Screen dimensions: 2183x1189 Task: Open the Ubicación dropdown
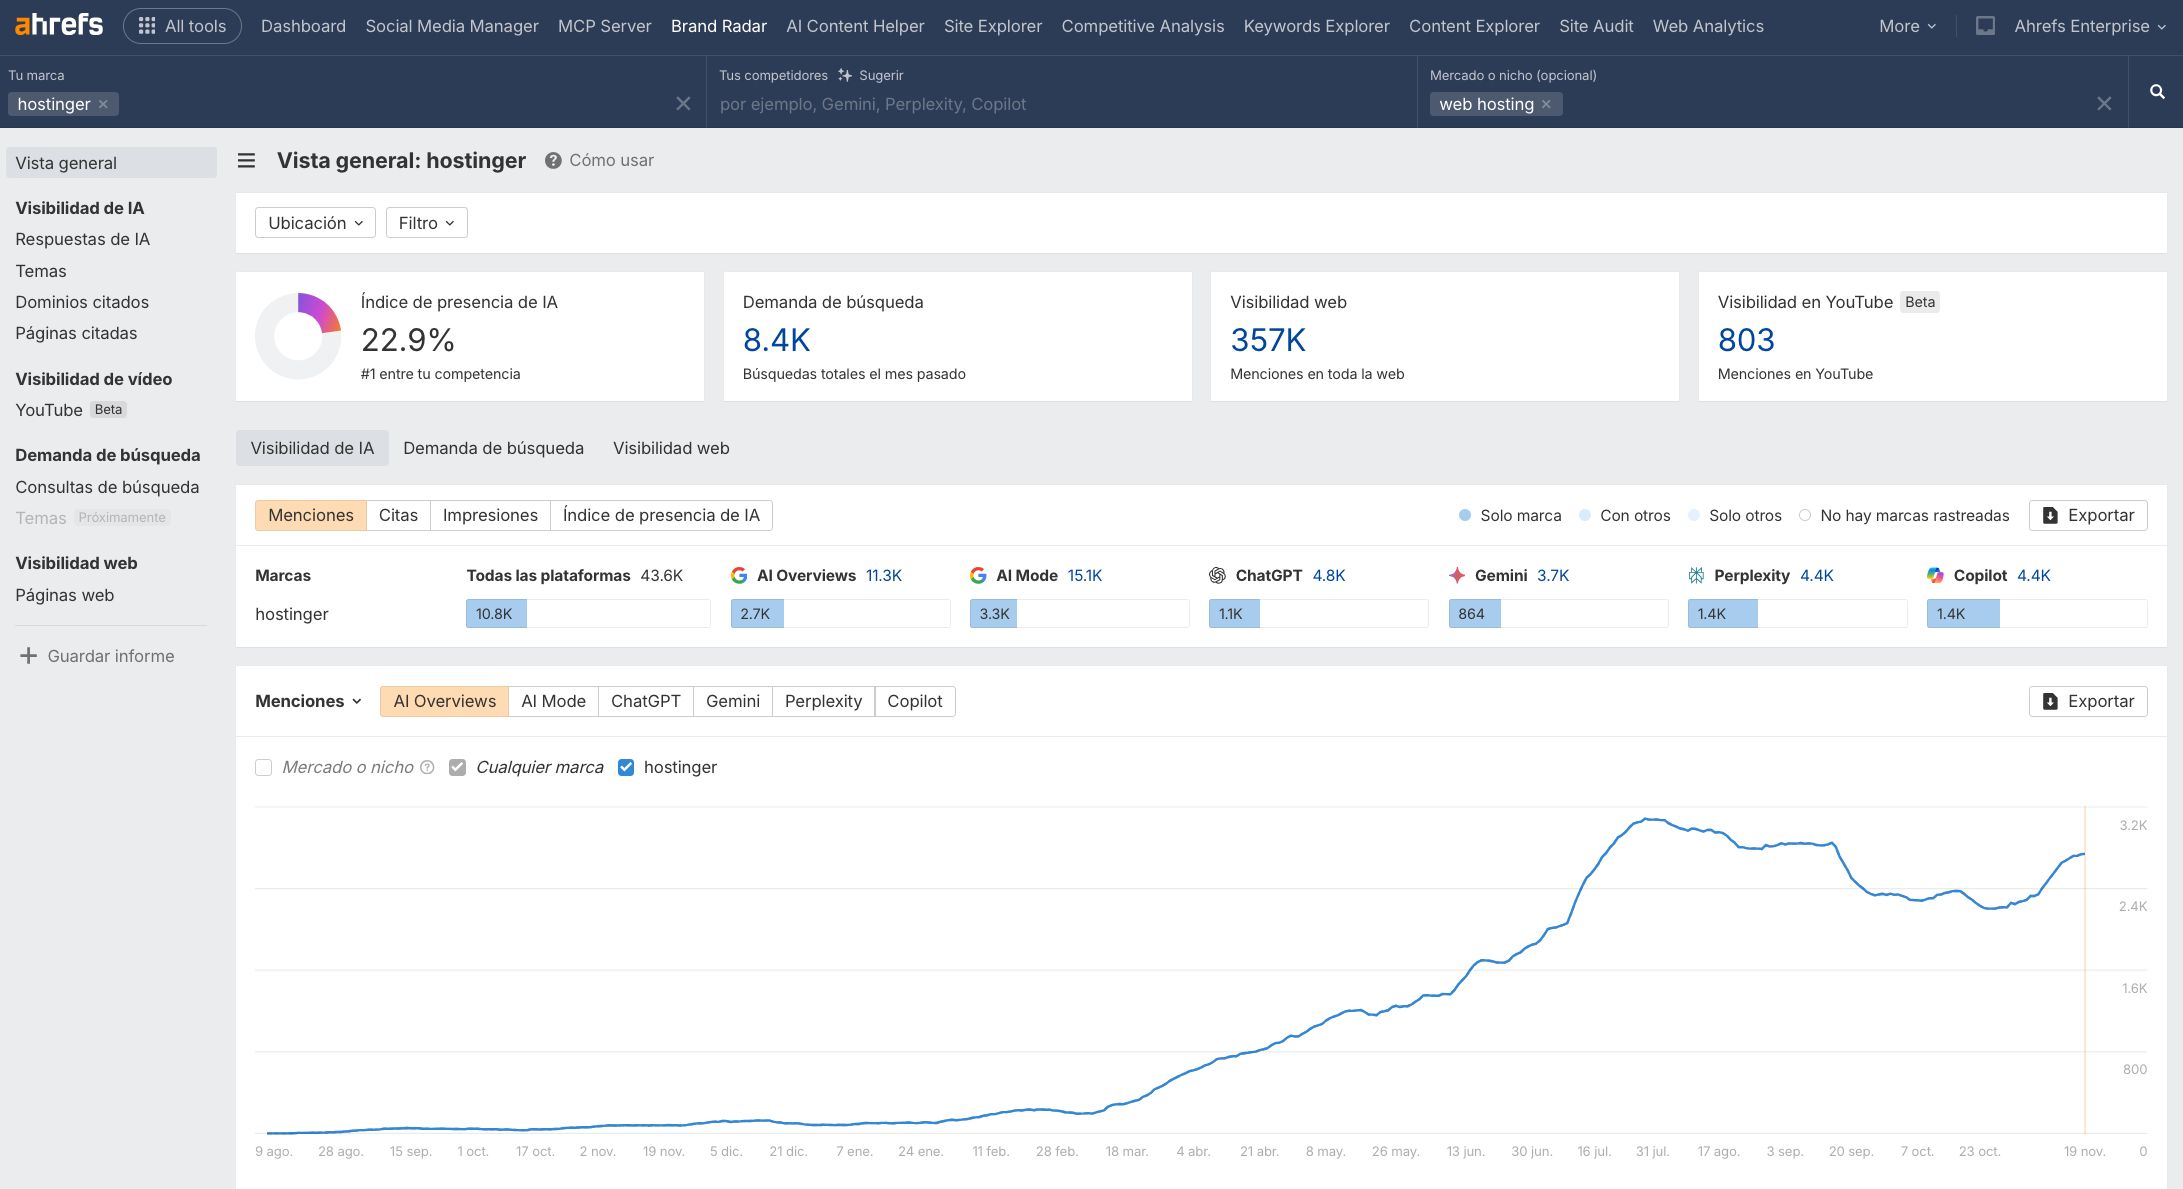(x=315, y=223)
